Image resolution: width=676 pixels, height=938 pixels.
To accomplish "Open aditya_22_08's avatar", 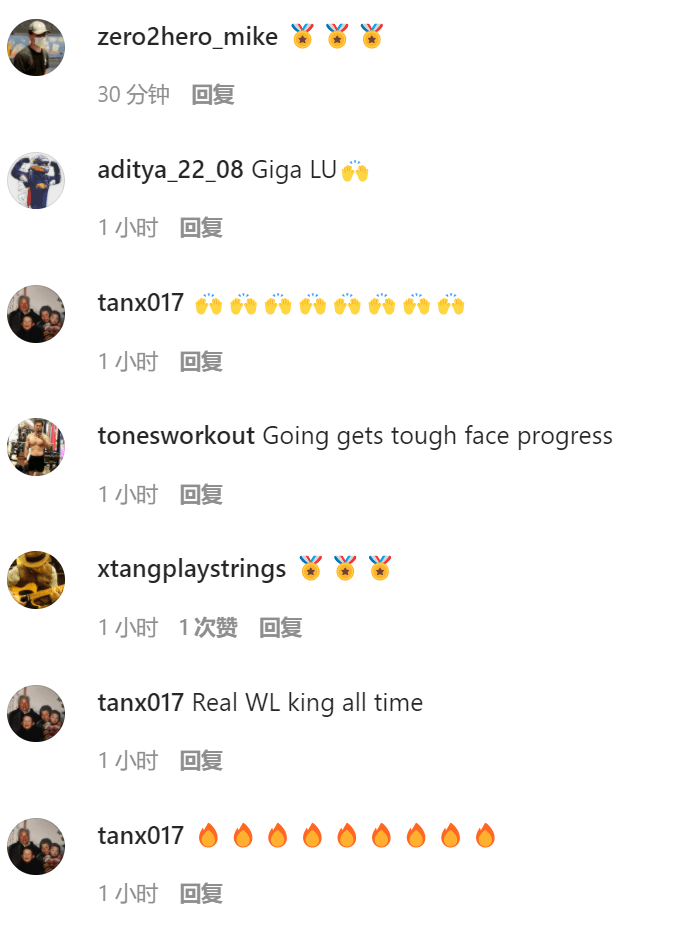I will (x=36, y=181).
